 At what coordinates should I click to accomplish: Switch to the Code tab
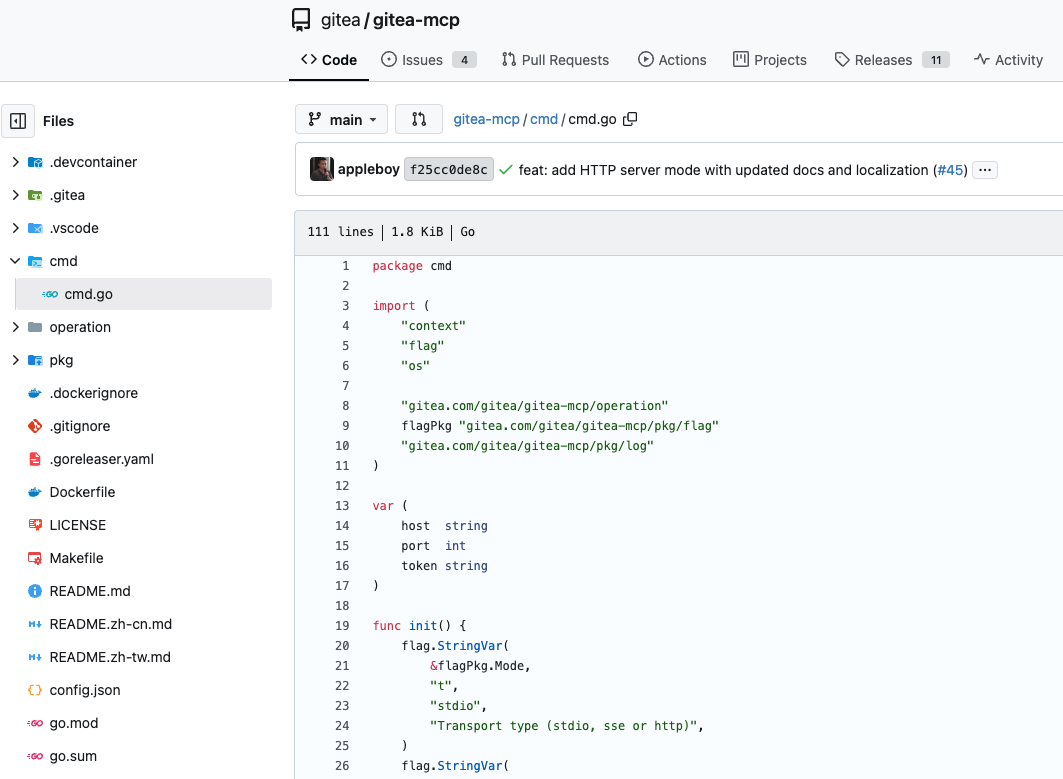[329, 60]
